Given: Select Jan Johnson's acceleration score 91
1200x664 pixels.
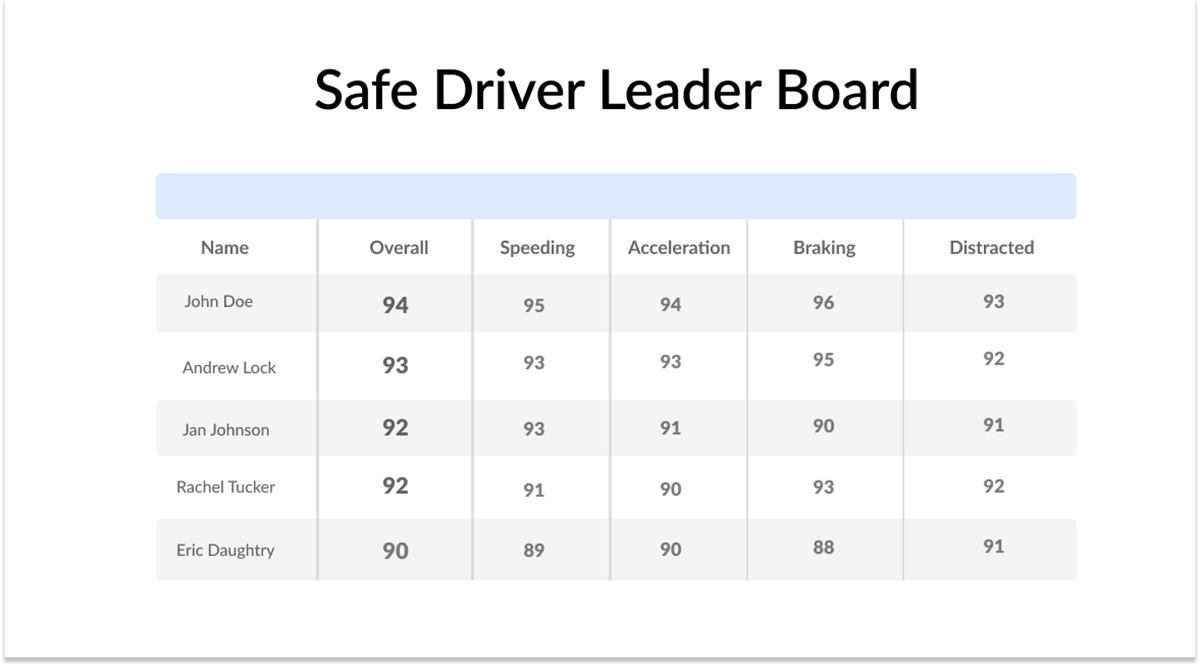Looking at the screenshot, I should tap(670, 428).
